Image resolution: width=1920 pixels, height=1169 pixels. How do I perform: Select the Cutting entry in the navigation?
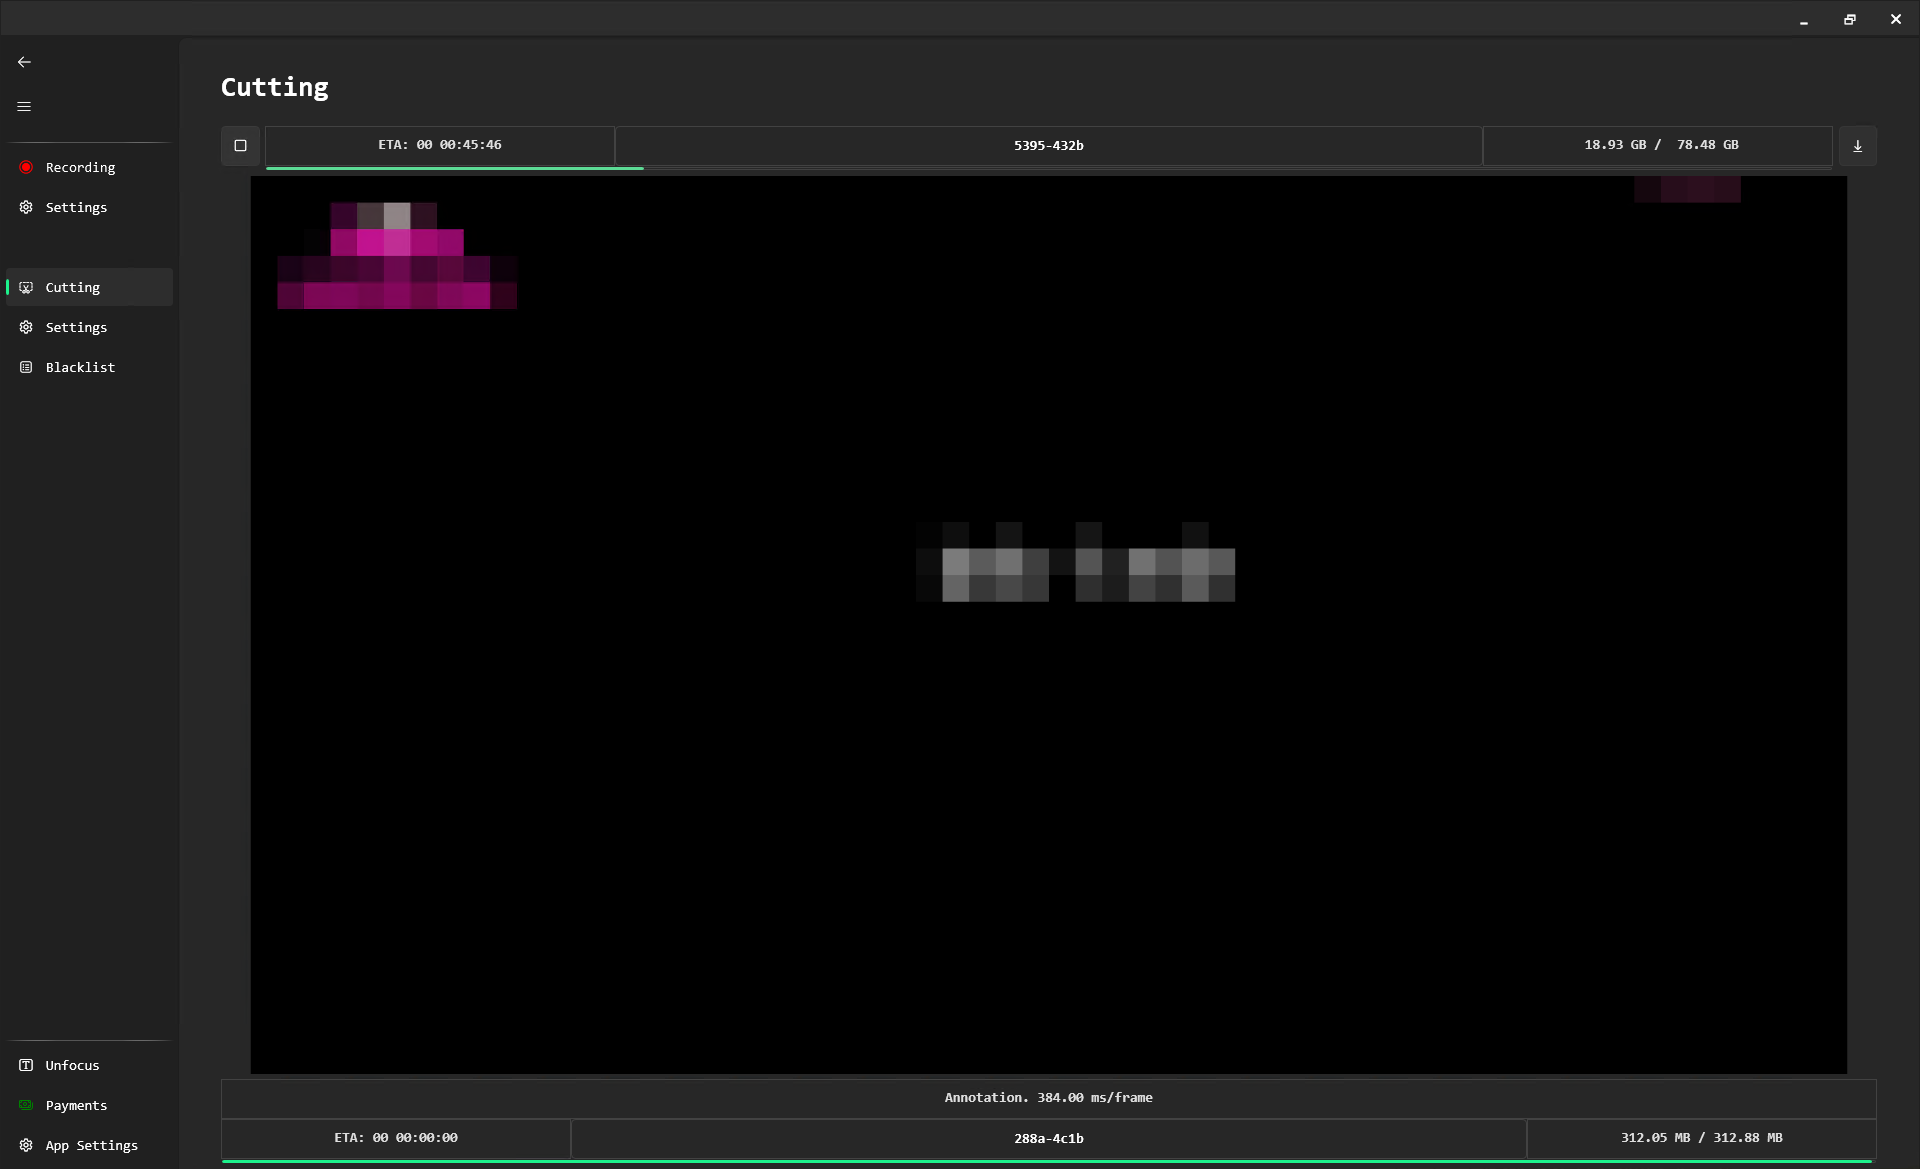(x=72, y=287)
